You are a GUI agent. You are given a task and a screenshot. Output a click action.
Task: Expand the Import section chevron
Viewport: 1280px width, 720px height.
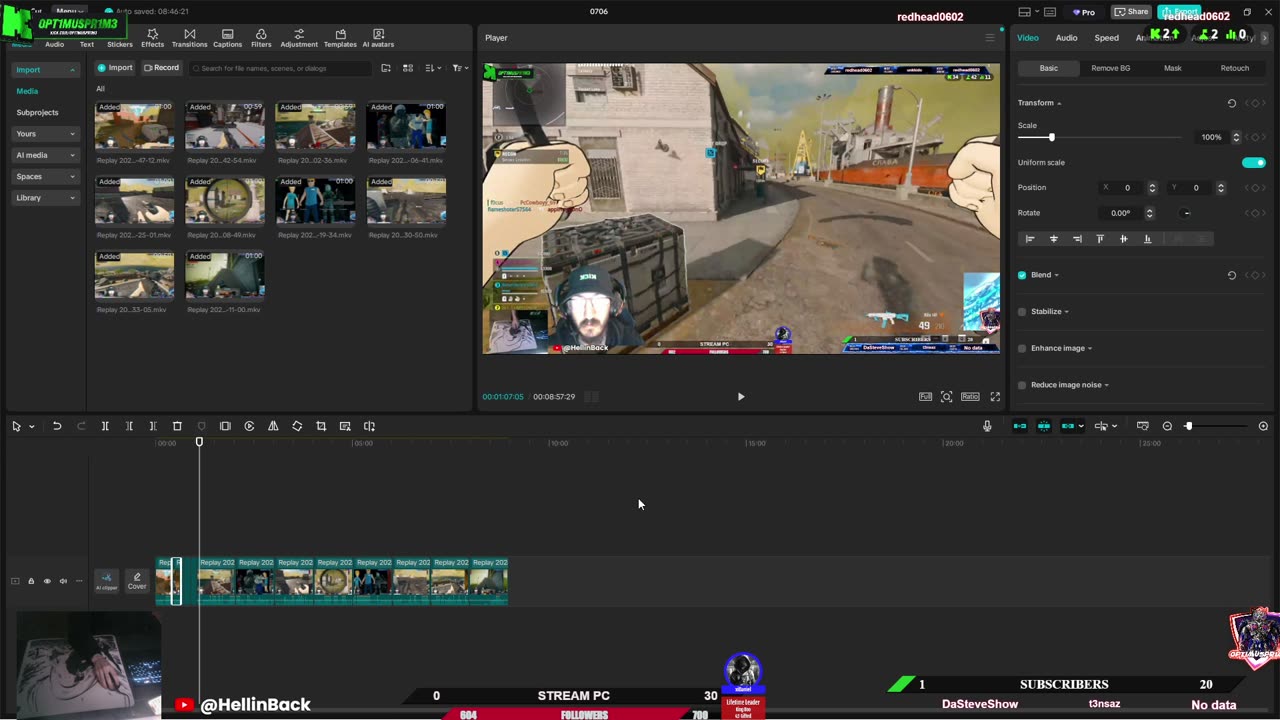pyautogui.click(x=72, y=70)
